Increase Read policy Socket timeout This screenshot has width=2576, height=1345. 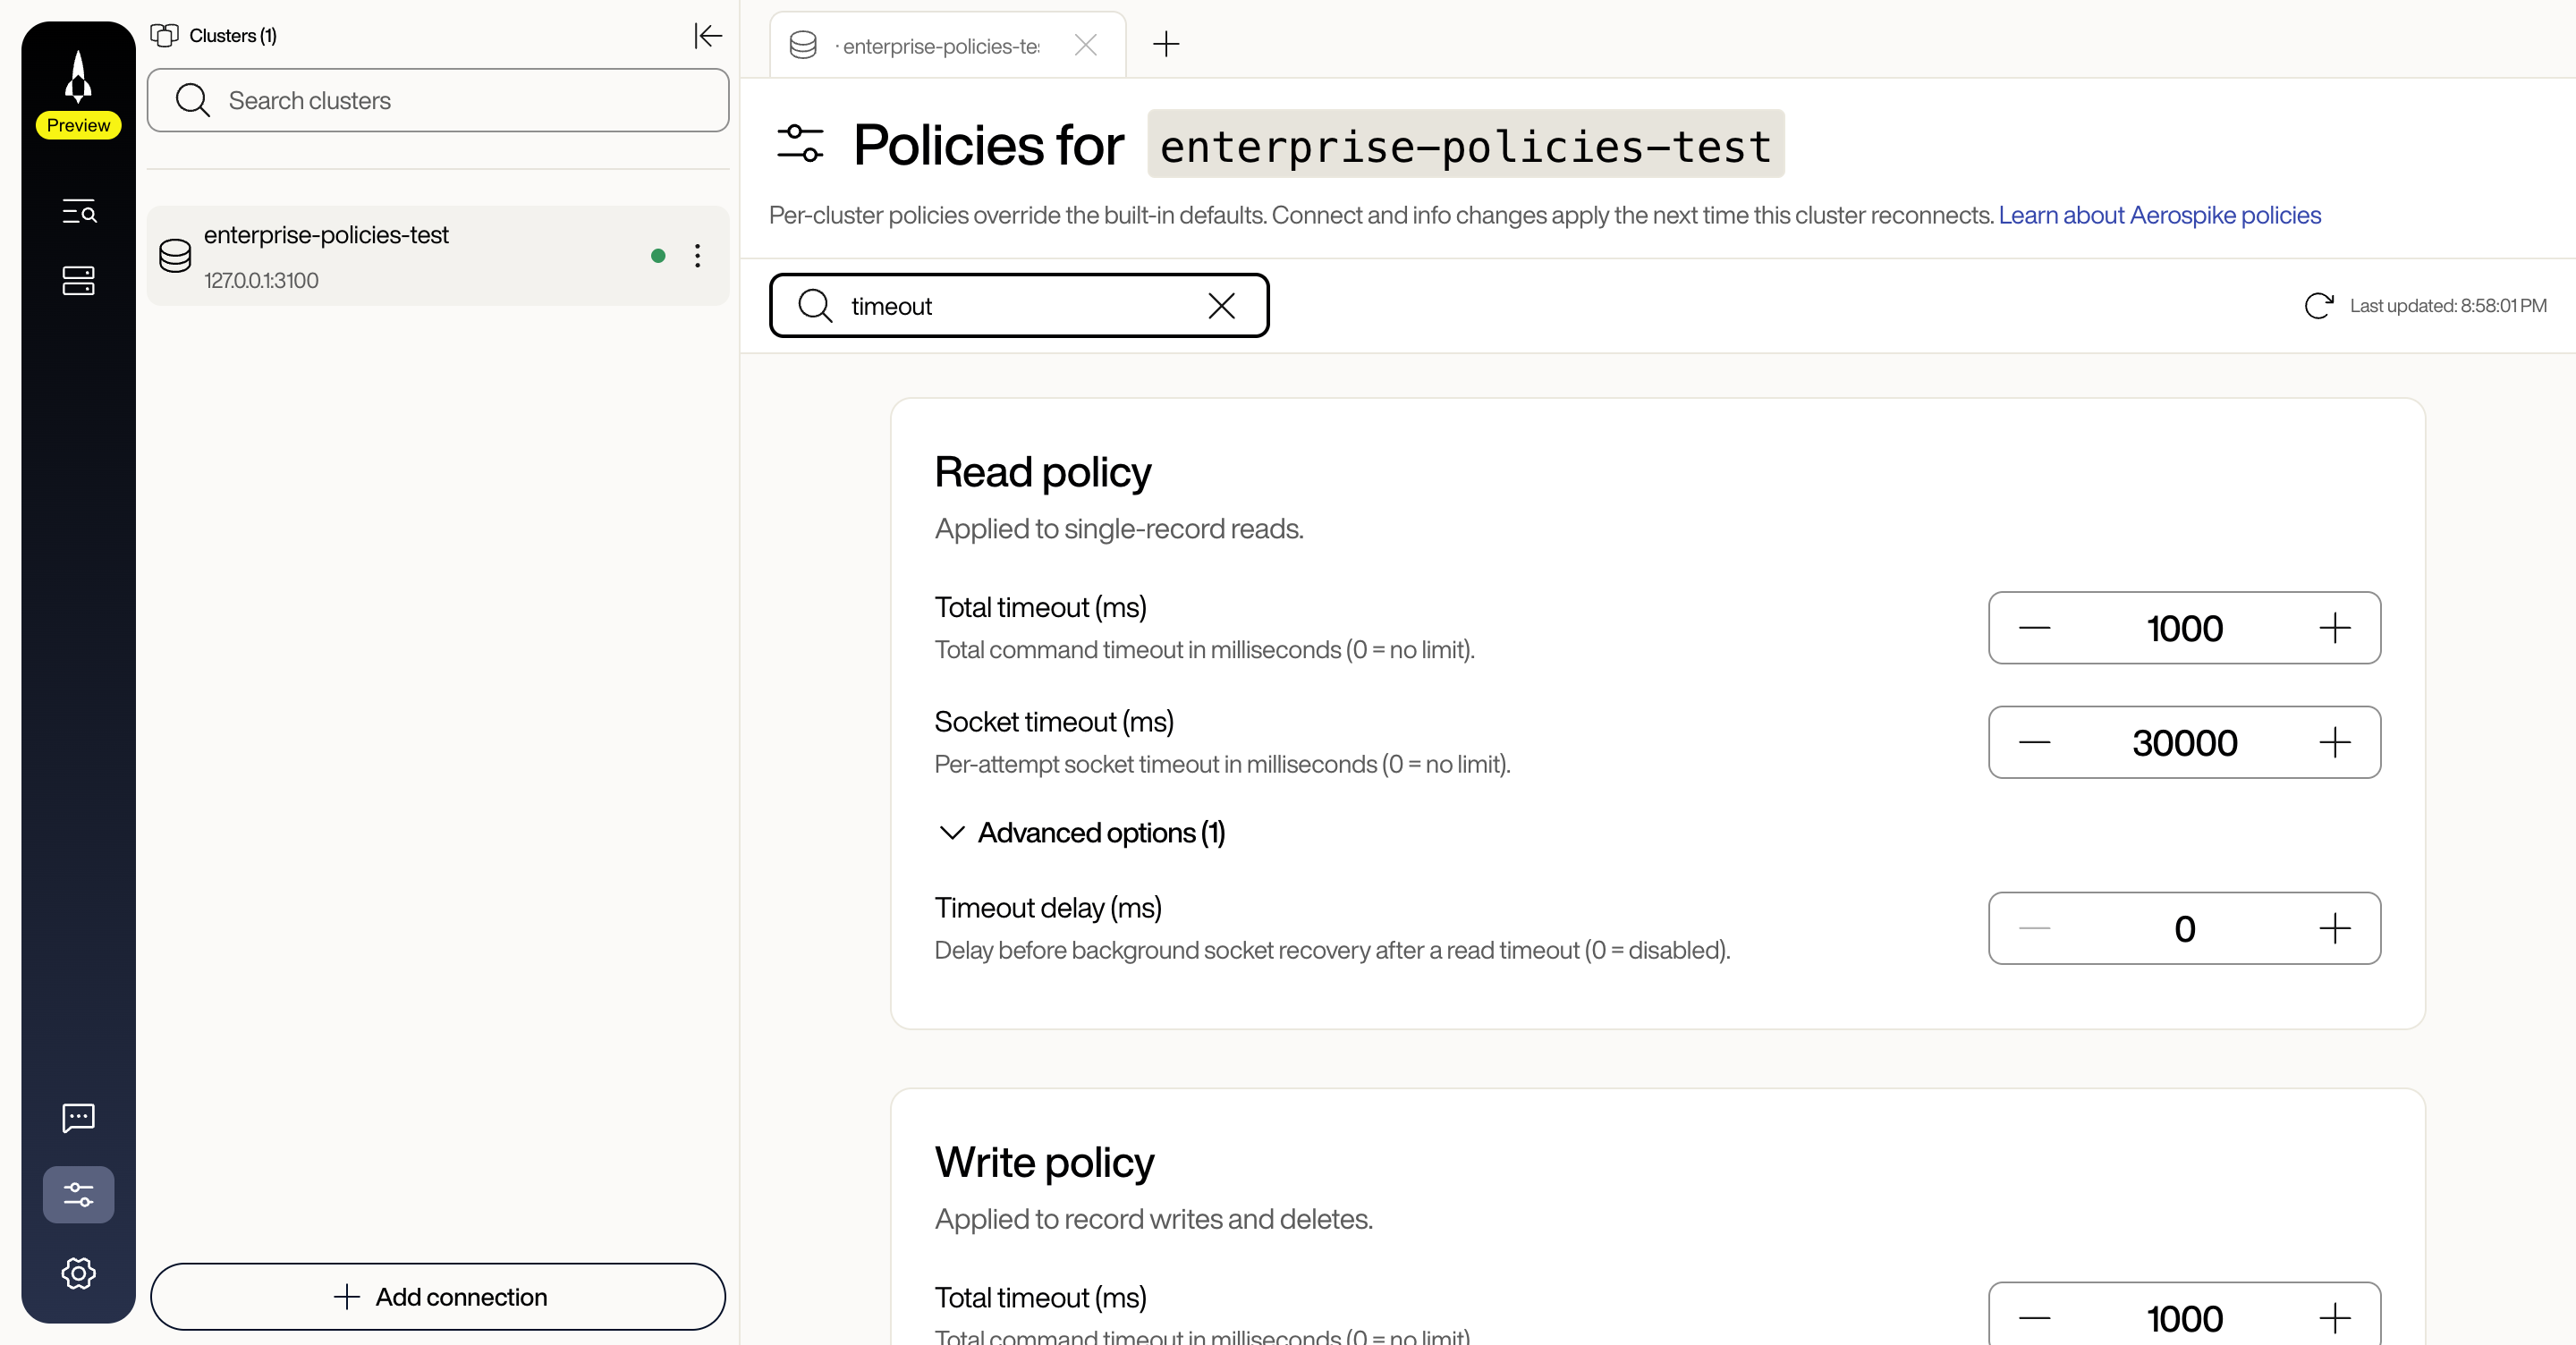[2334, 743]
